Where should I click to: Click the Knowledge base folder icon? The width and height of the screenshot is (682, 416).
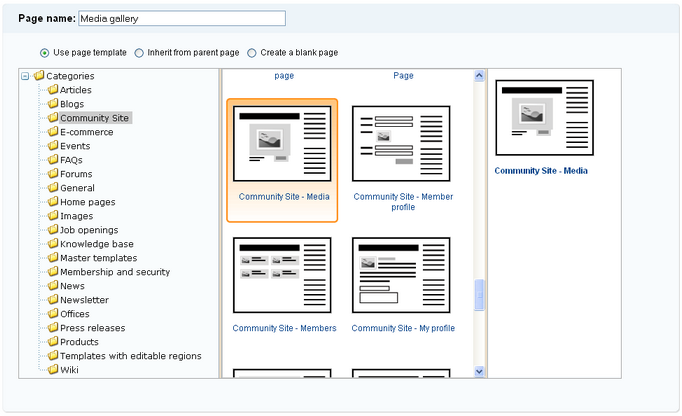tap(53, 244)
